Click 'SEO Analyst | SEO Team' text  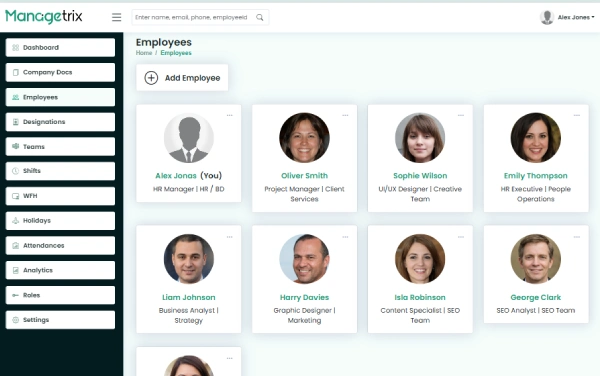point(536,311)
